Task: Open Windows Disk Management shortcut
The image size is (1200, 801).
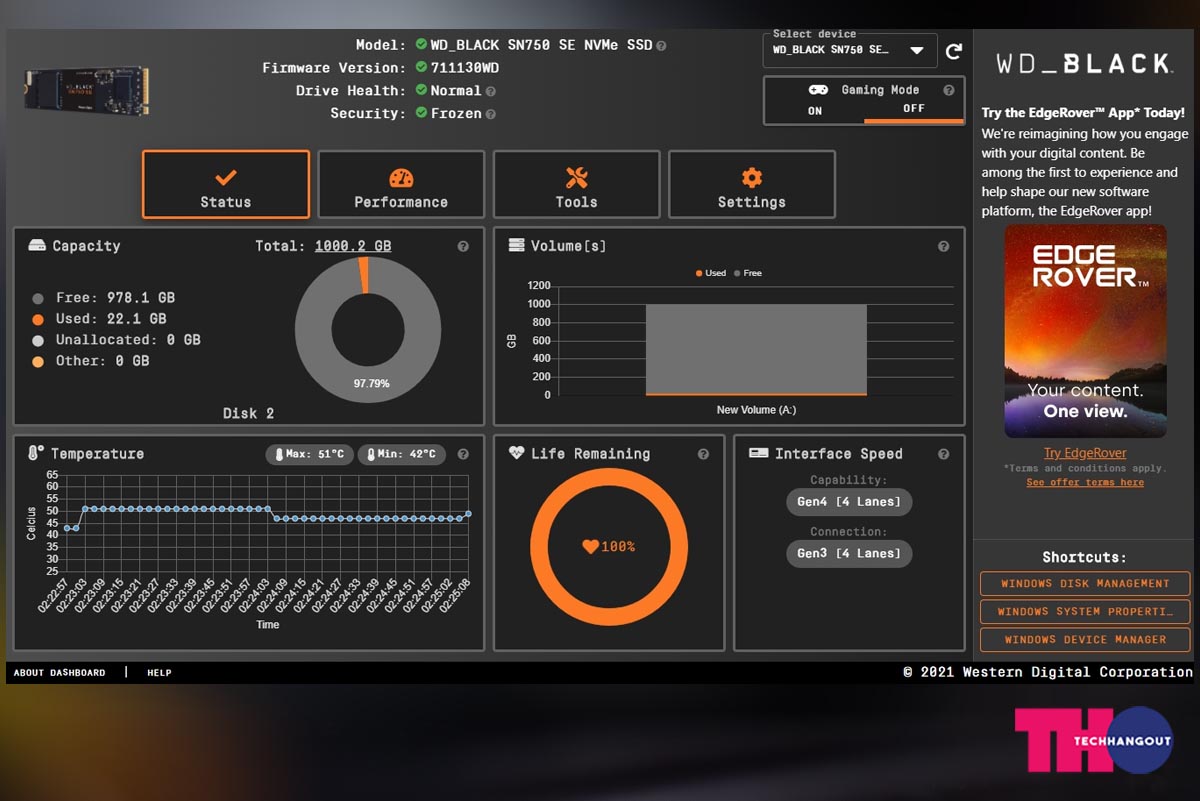Action: pos(1085,584)
